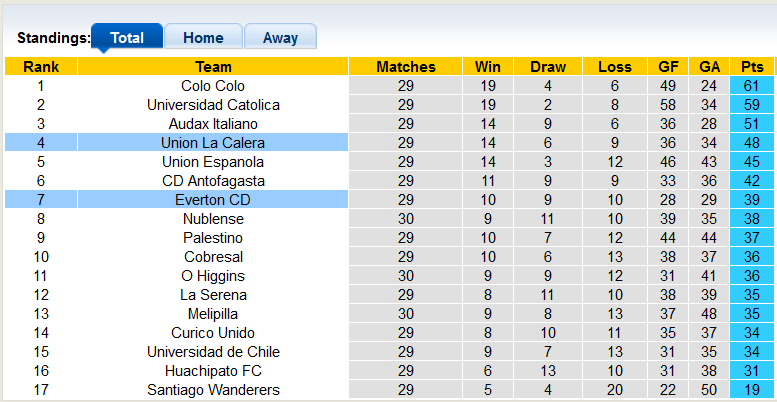Open Palestino team link
The width and height of the screenshot is (777, 402).
point(213,238)
